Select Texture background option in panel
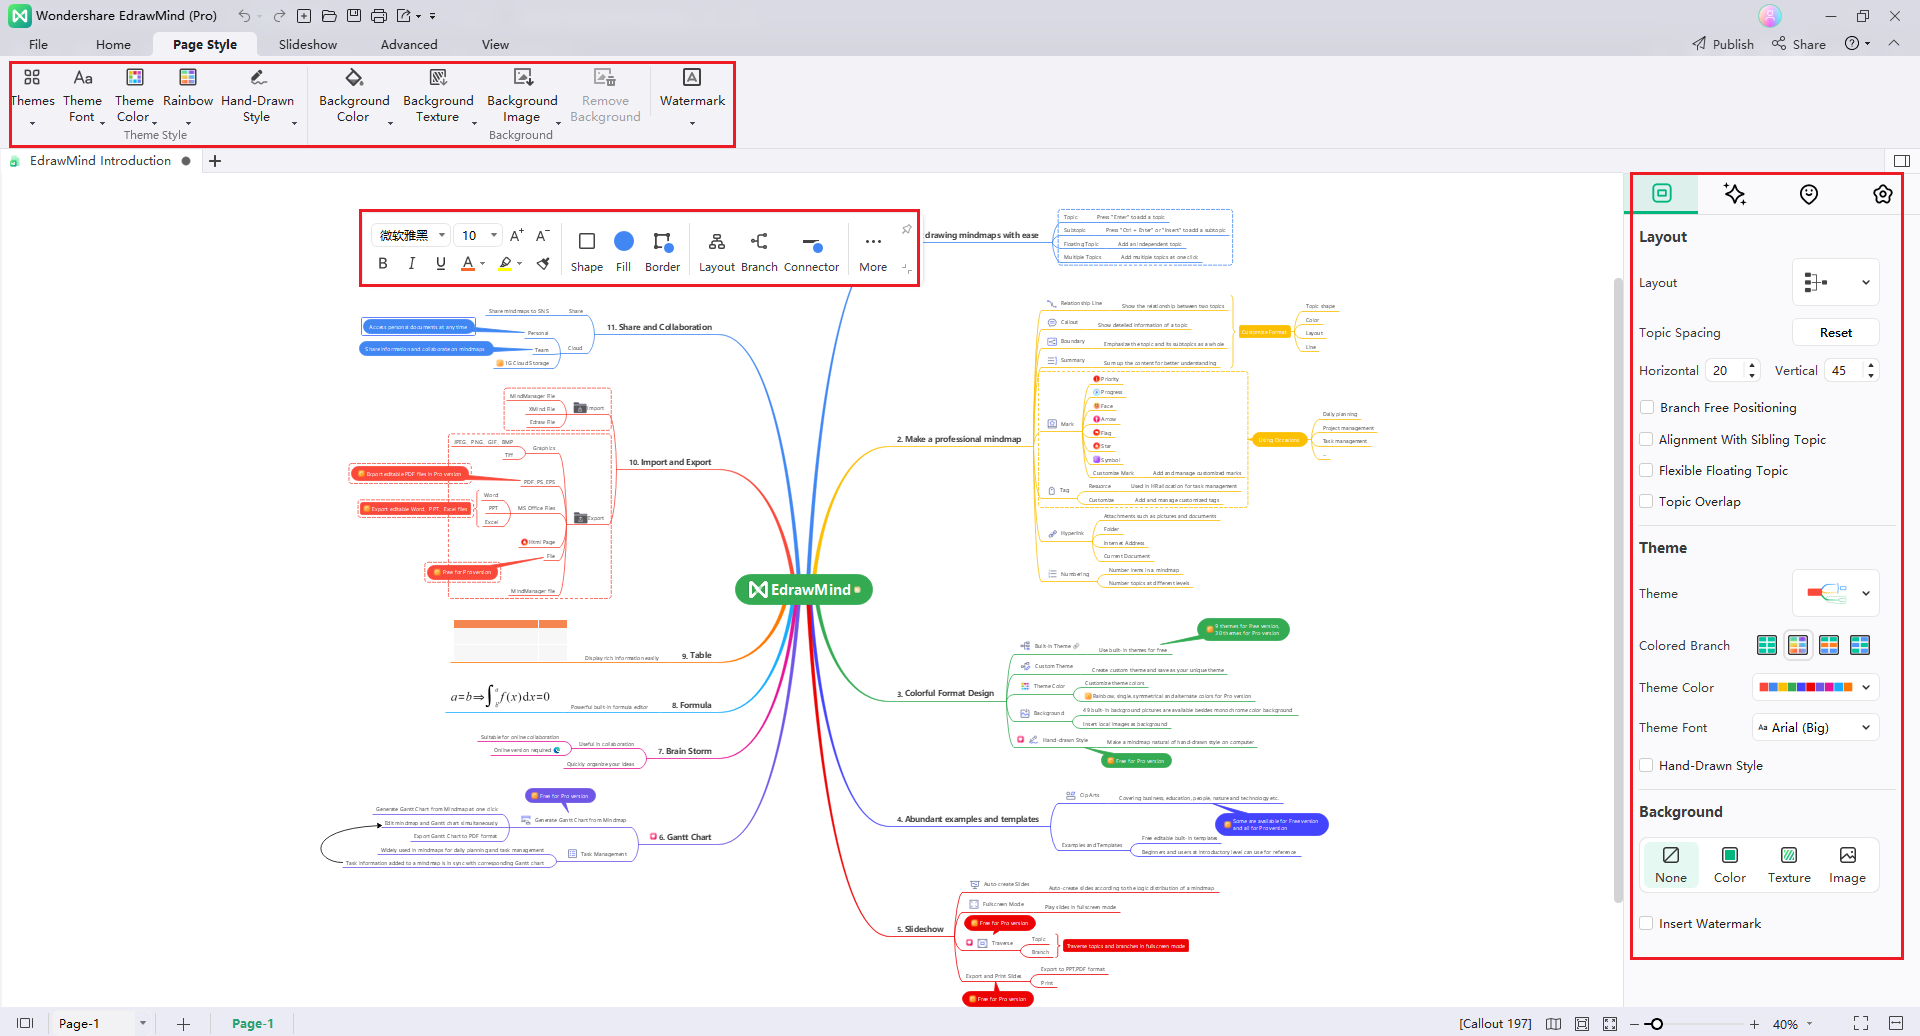Screen dimensions: 1920x1036 pyautogui.click(x=1789, y=865)
